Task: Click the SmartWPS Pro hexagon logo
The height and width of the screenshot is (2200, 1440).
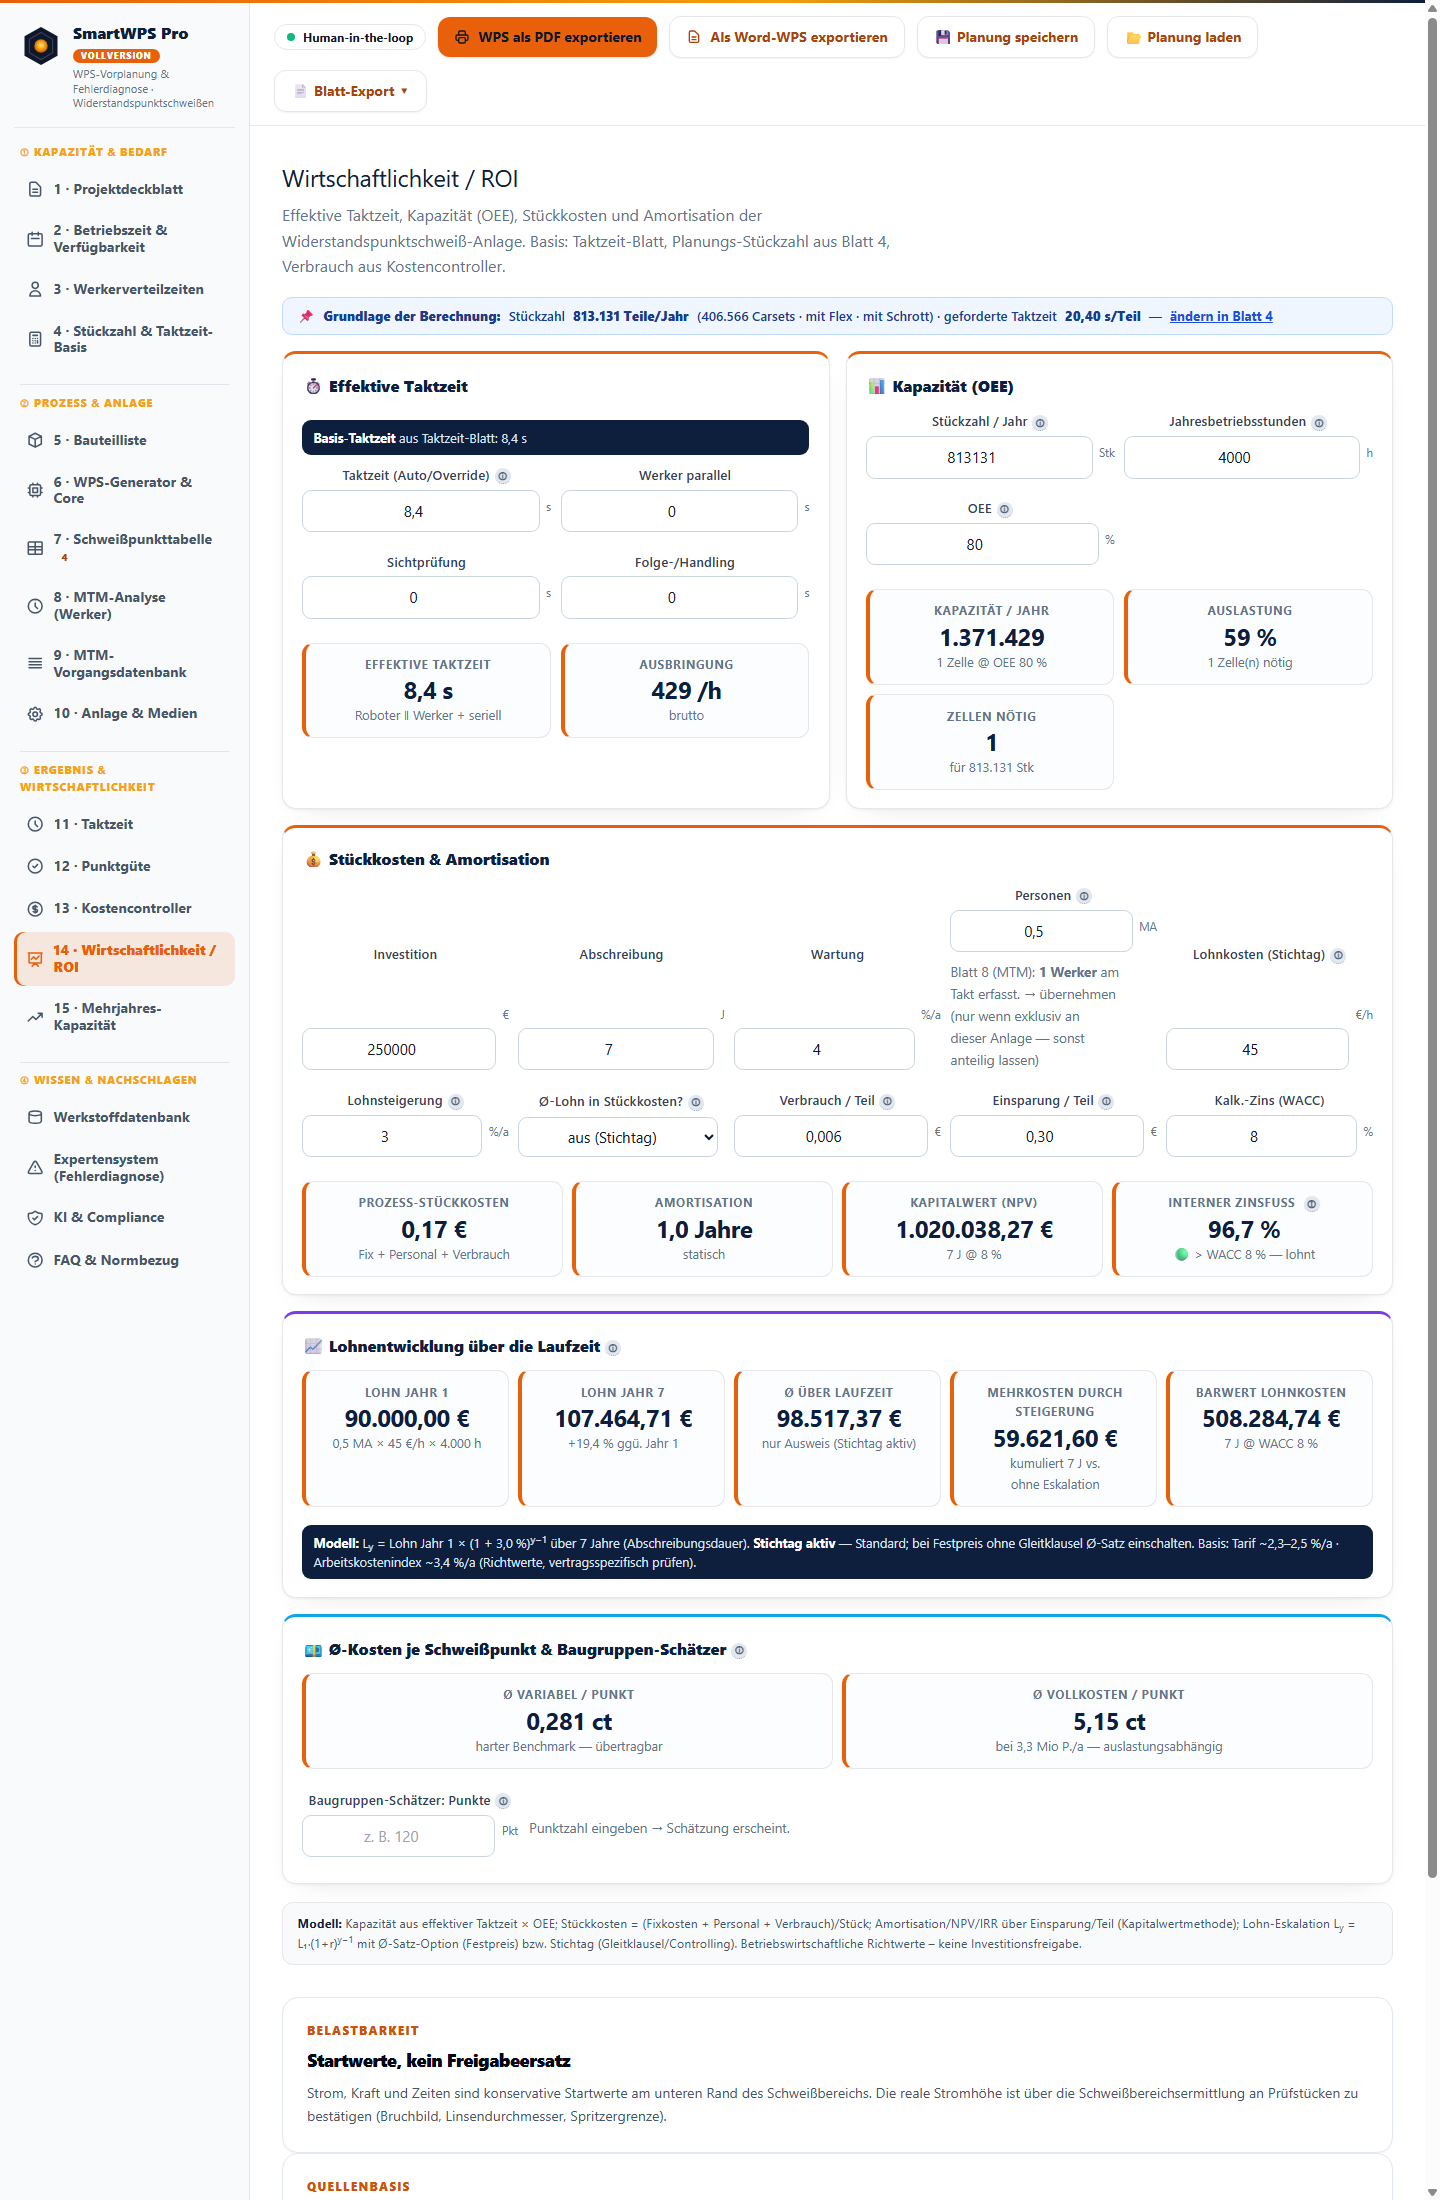Action: pos(41,46)
